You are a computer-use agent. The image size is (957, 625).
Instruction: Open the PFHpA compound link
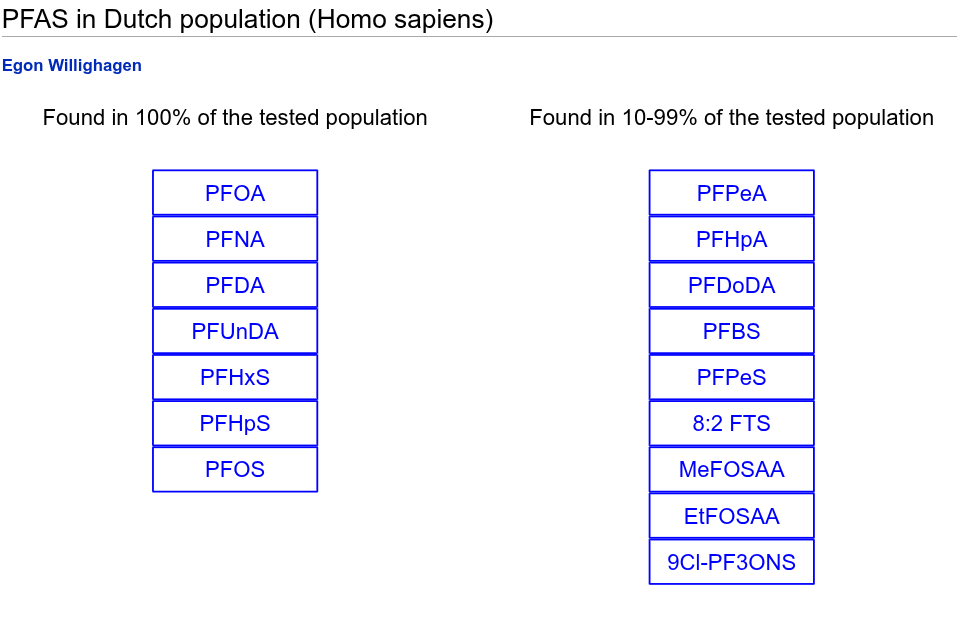(x=731, y=239)
